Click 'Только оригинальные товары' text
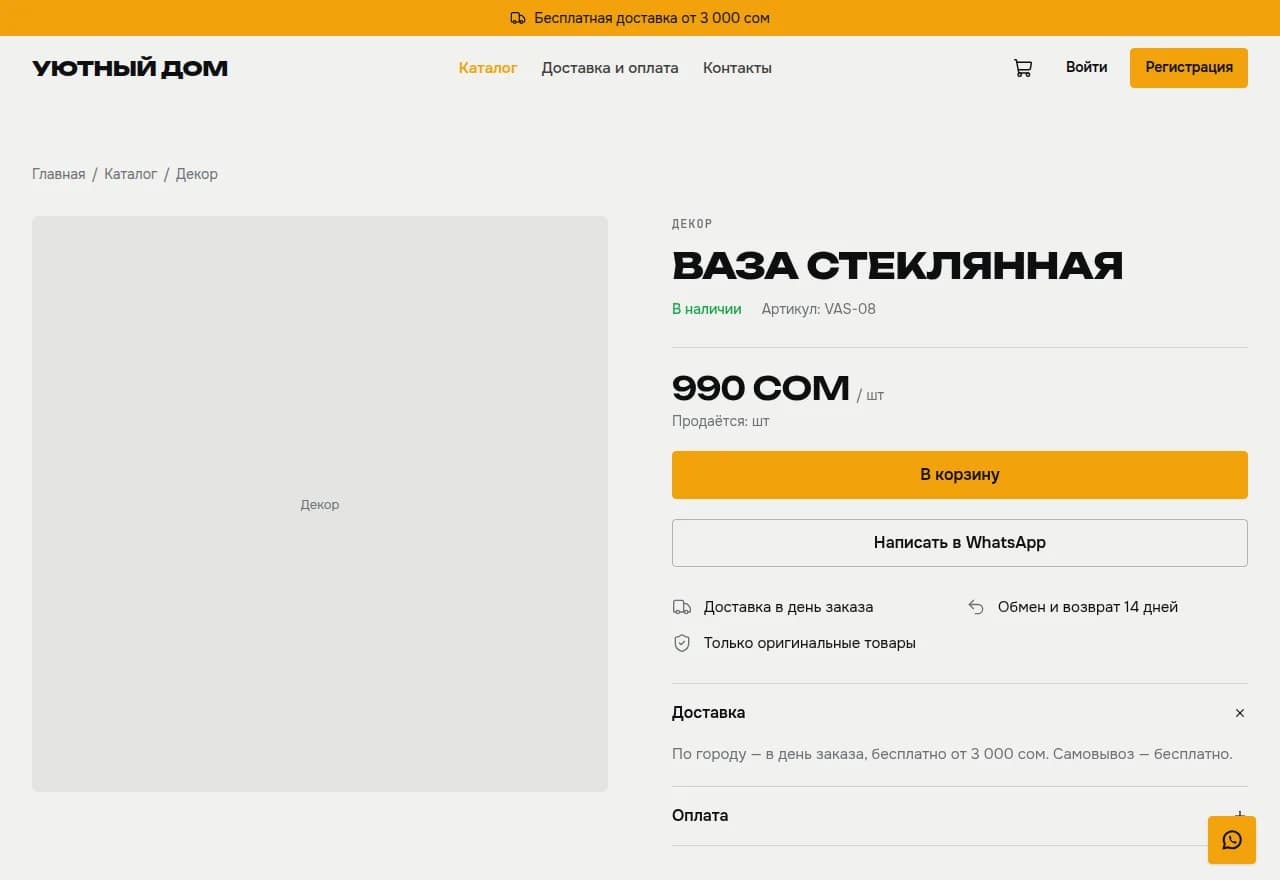 click(810, 643)
